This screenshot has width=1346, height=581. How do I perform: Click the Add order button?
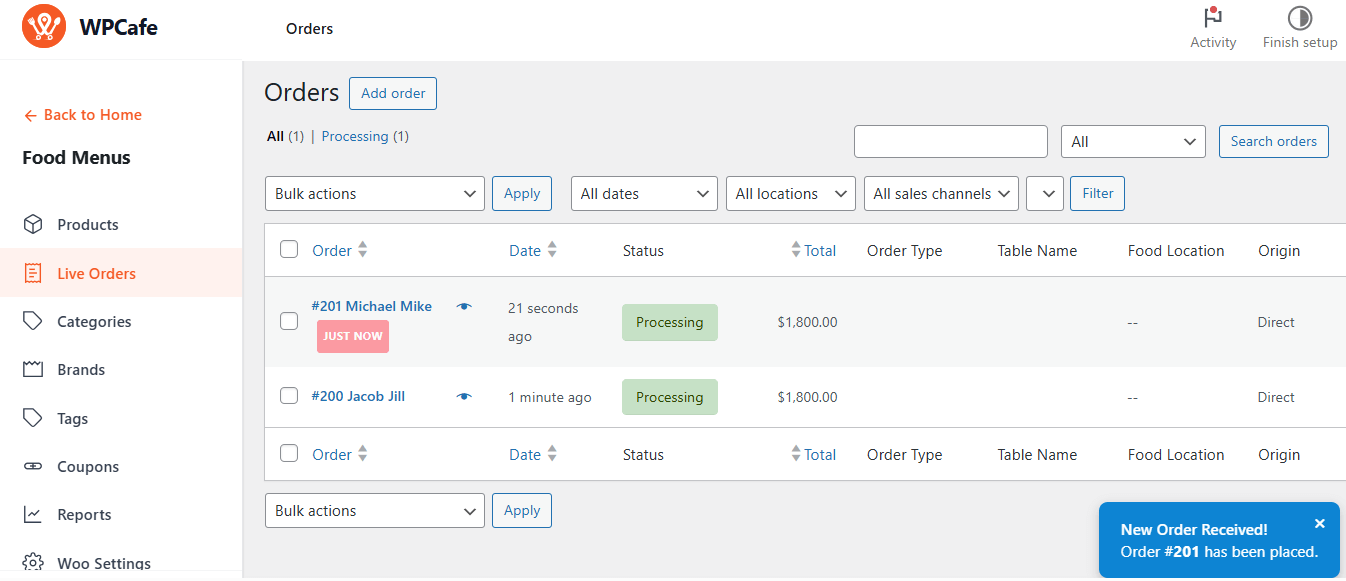click(x=393, y=93)
